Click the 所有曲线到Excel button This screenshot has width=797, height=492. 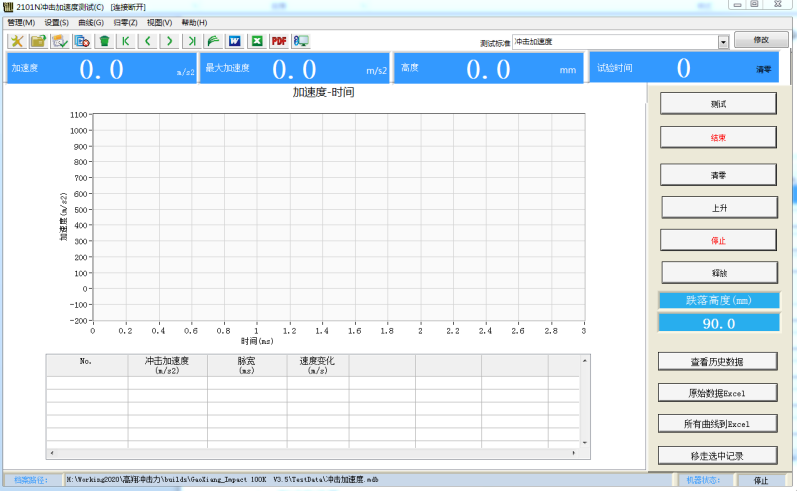point(717,423)
